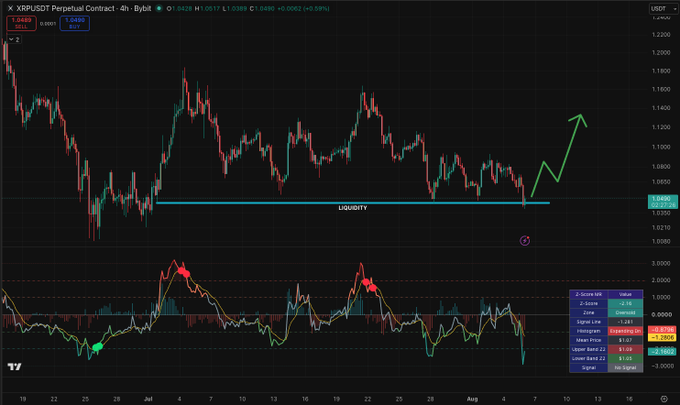Click the green oversold signal dot on oscillator
The image size is (680, 405).
(x=98, y=346)
